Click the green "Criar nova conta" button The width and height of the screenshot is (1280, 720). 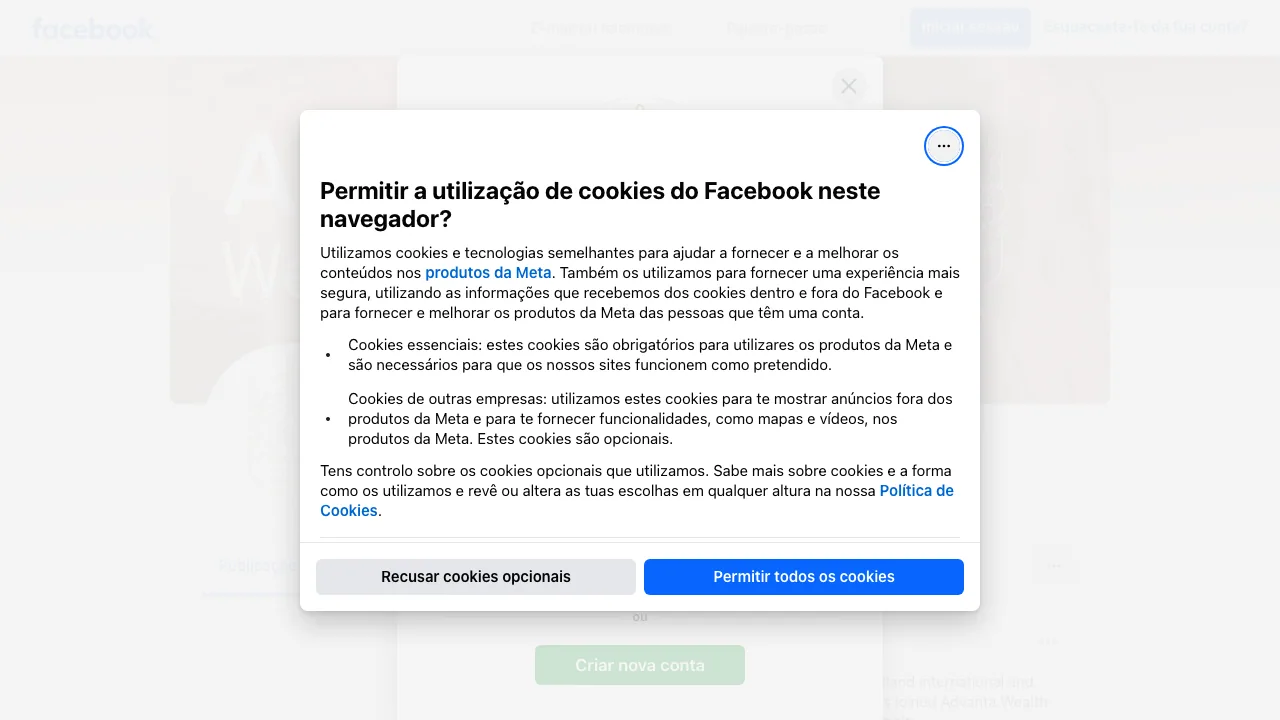coord(640,665)
